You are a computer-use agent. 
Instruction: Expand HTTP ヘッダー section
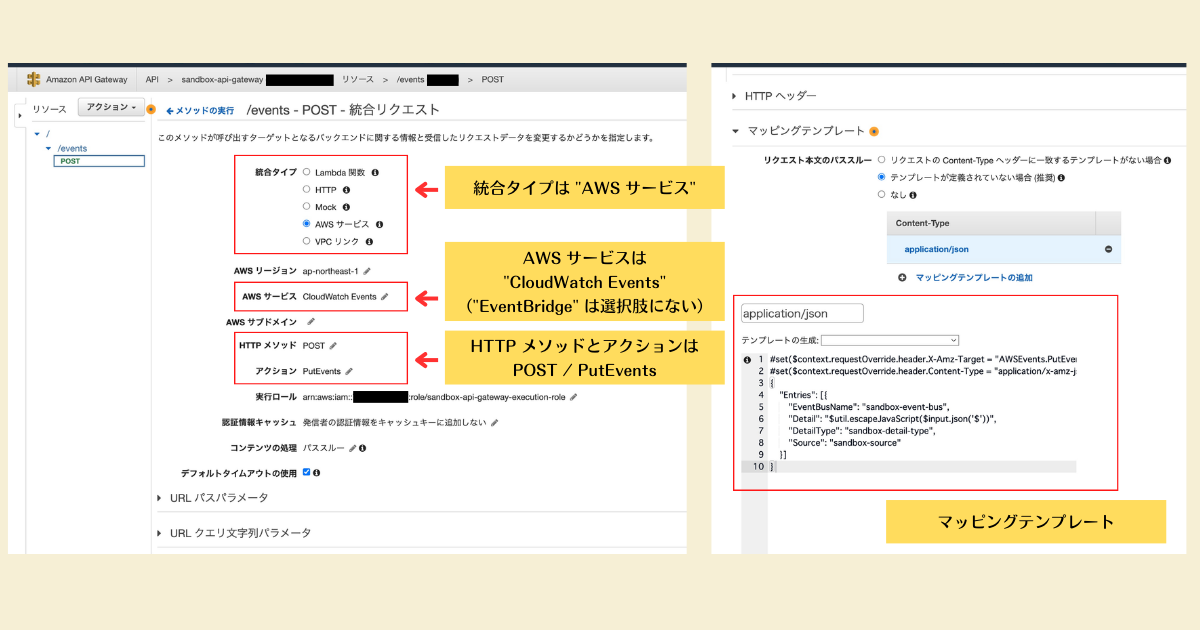pyautogui.click(x=735, y=96)
